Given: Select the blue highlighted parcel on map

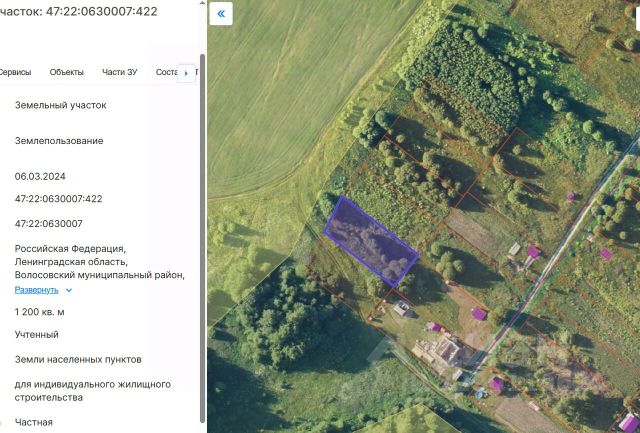Looking at the screenshot, I should pos(371,241).
